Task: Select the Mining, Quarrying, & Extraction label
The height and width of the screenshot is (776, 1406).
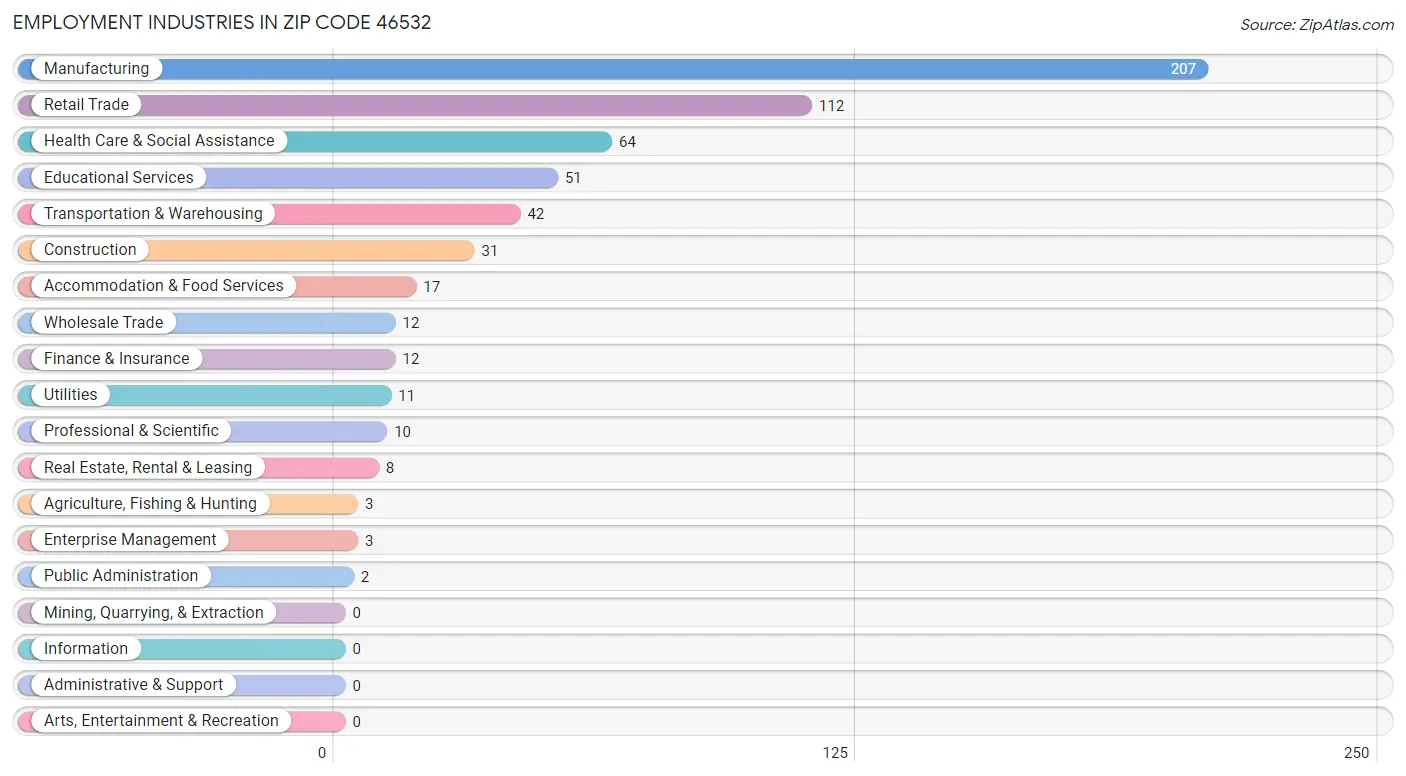Action: (154, 612)
